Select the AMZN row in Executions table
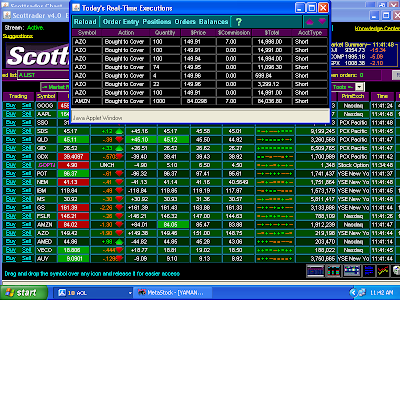 point(200,101)
